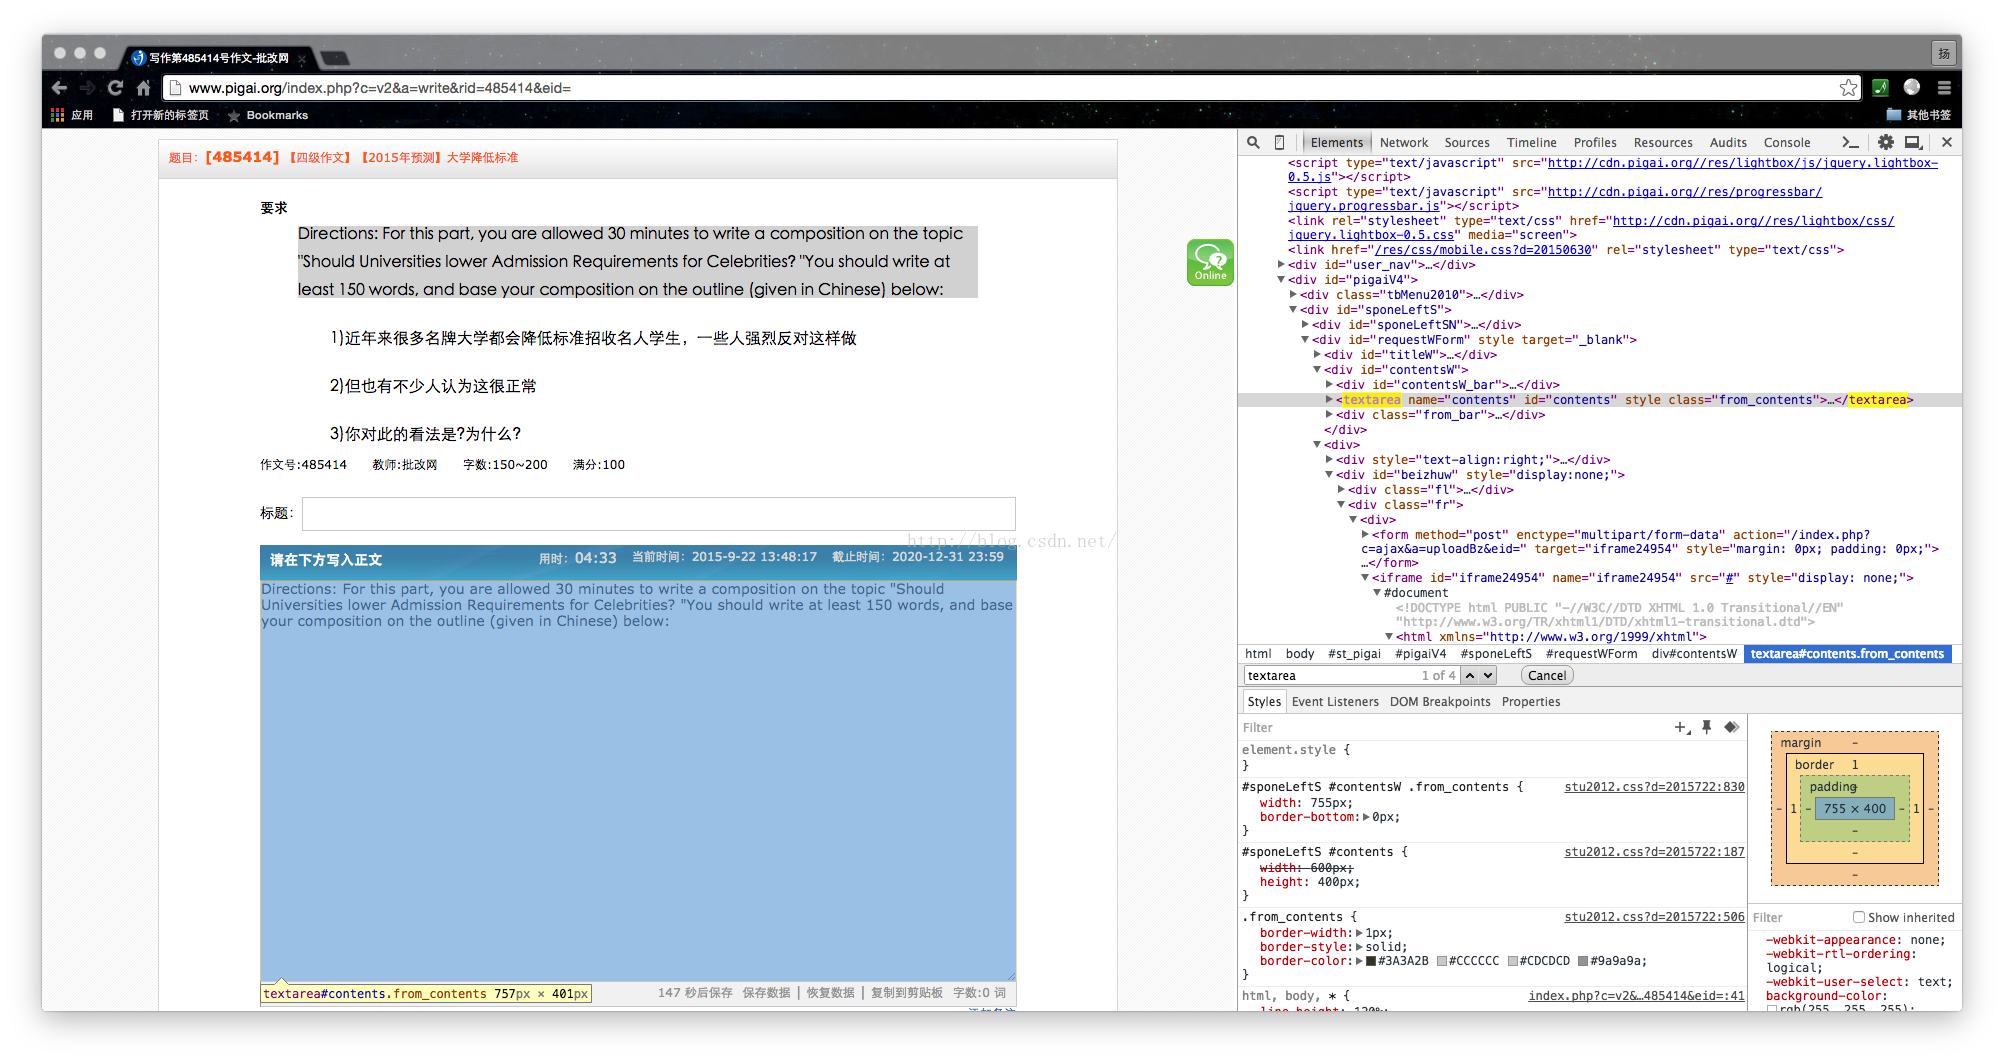
Task: Switch to the Network tab
Action: [1404, 143]
